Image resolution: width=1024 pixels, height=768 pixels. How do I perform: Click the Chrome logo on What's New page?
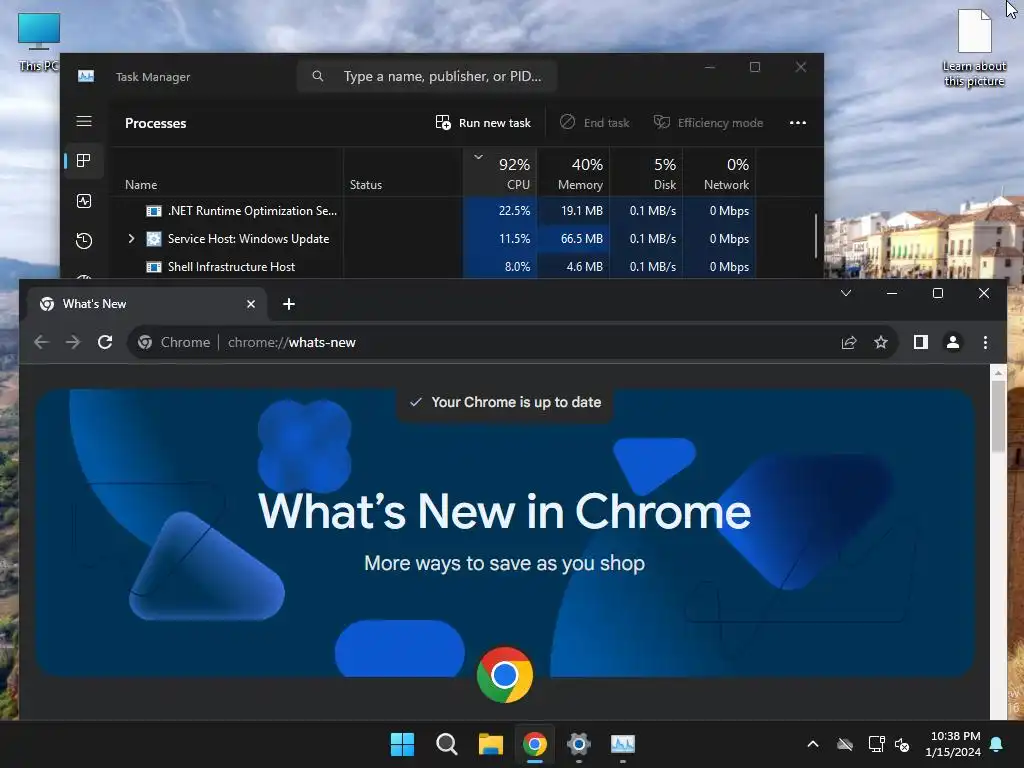click(x=505, y=675)
